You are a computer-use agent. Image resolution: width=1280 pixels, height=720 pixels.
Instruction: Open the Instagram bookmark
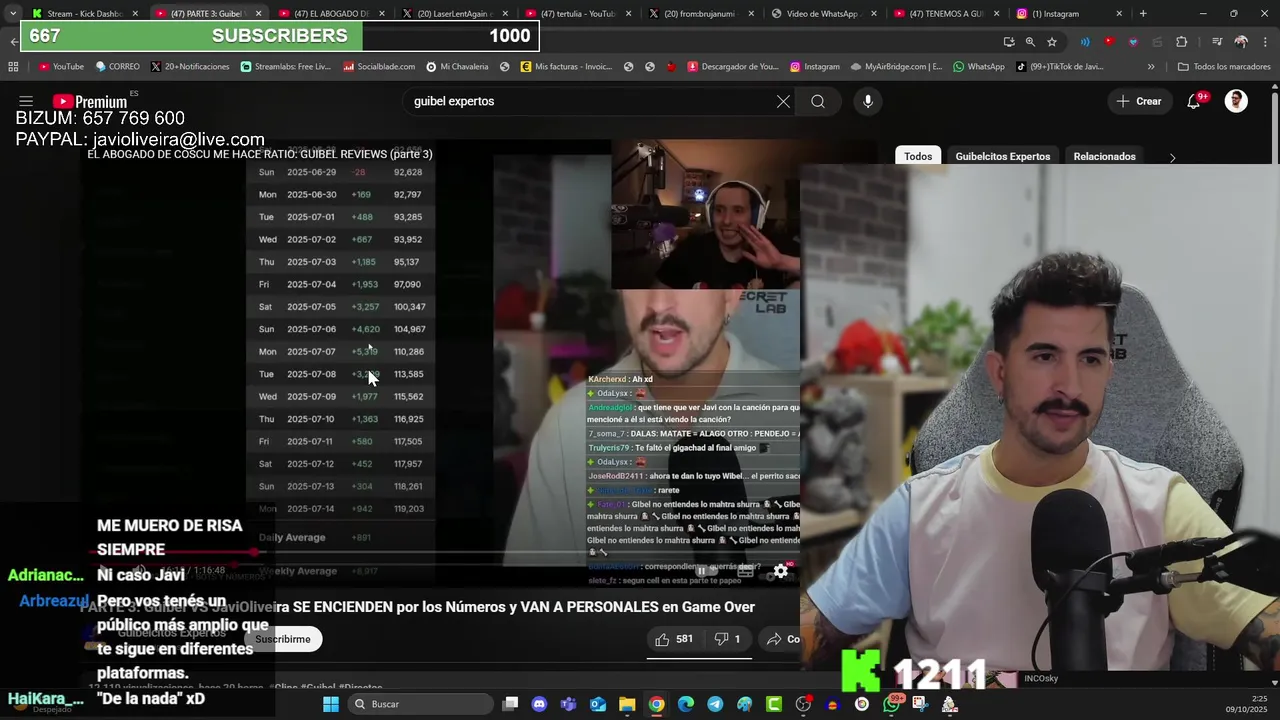coord(814,67)
